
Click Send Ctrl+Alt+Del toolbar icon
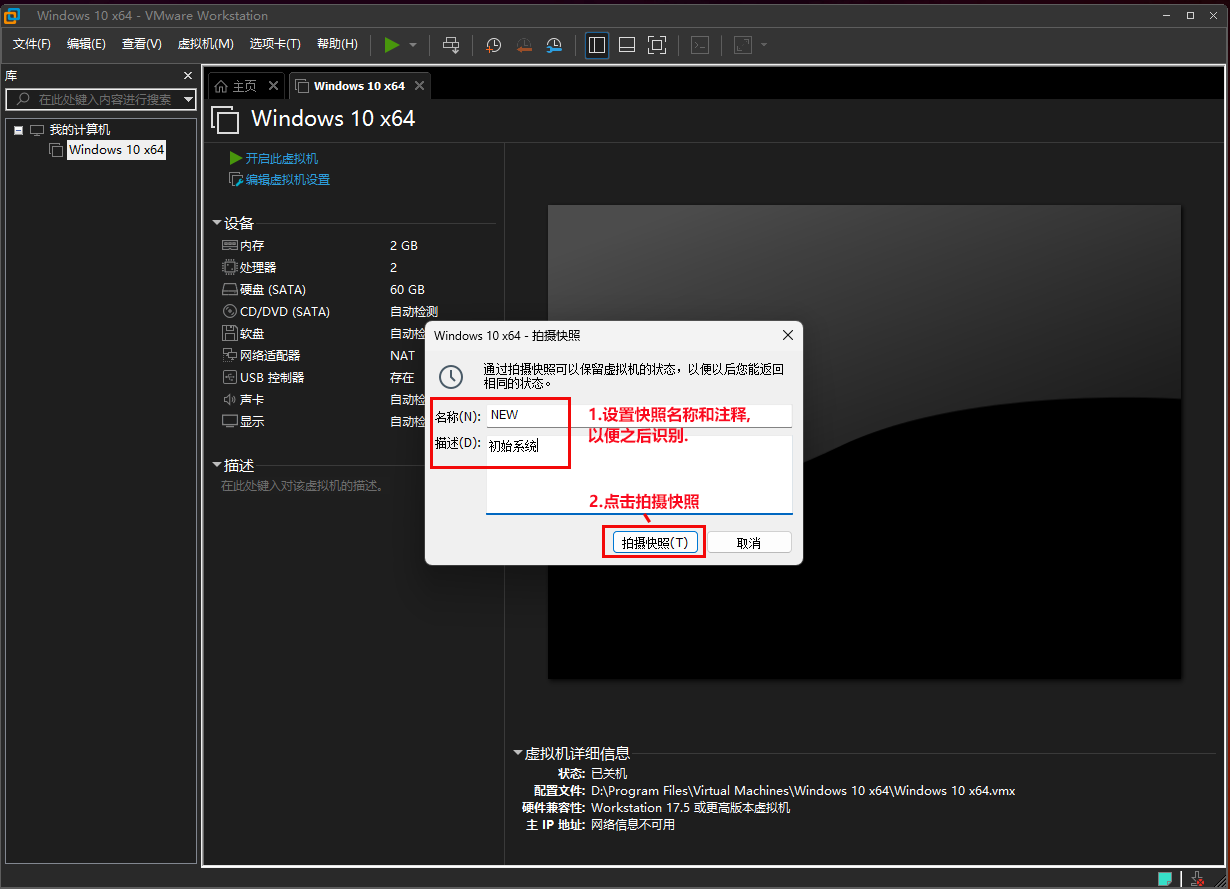click(x=451, y=45)
